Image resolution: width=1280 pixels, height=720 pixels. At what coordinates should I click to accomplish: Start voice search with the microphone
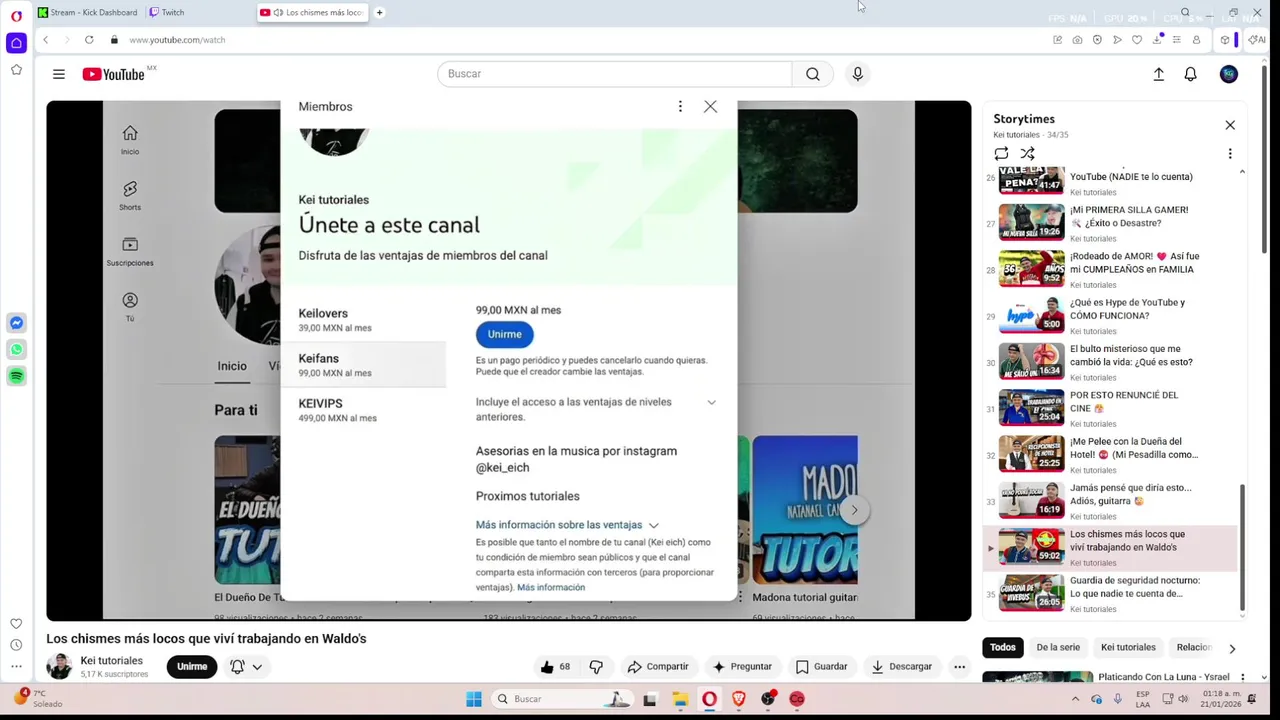(857, 74)
